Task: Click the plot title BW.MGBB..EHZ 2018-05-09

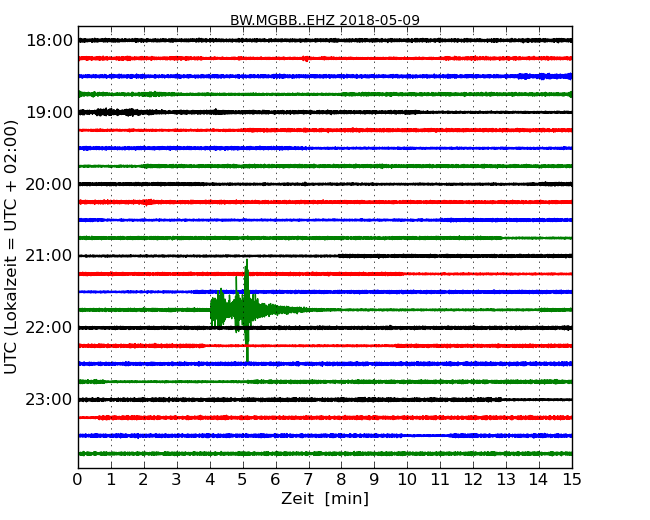Action: 325,20
